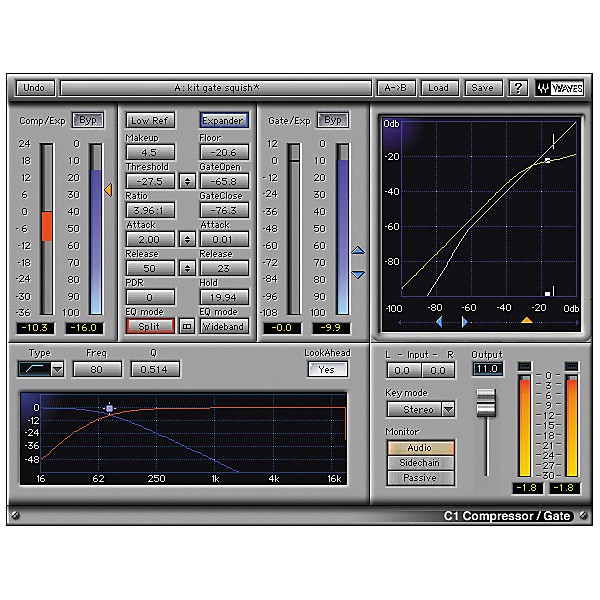Click the GateClose down-arrow marker
The height and width of the screenshot is (600, 600).
click(x=358, y=274)
